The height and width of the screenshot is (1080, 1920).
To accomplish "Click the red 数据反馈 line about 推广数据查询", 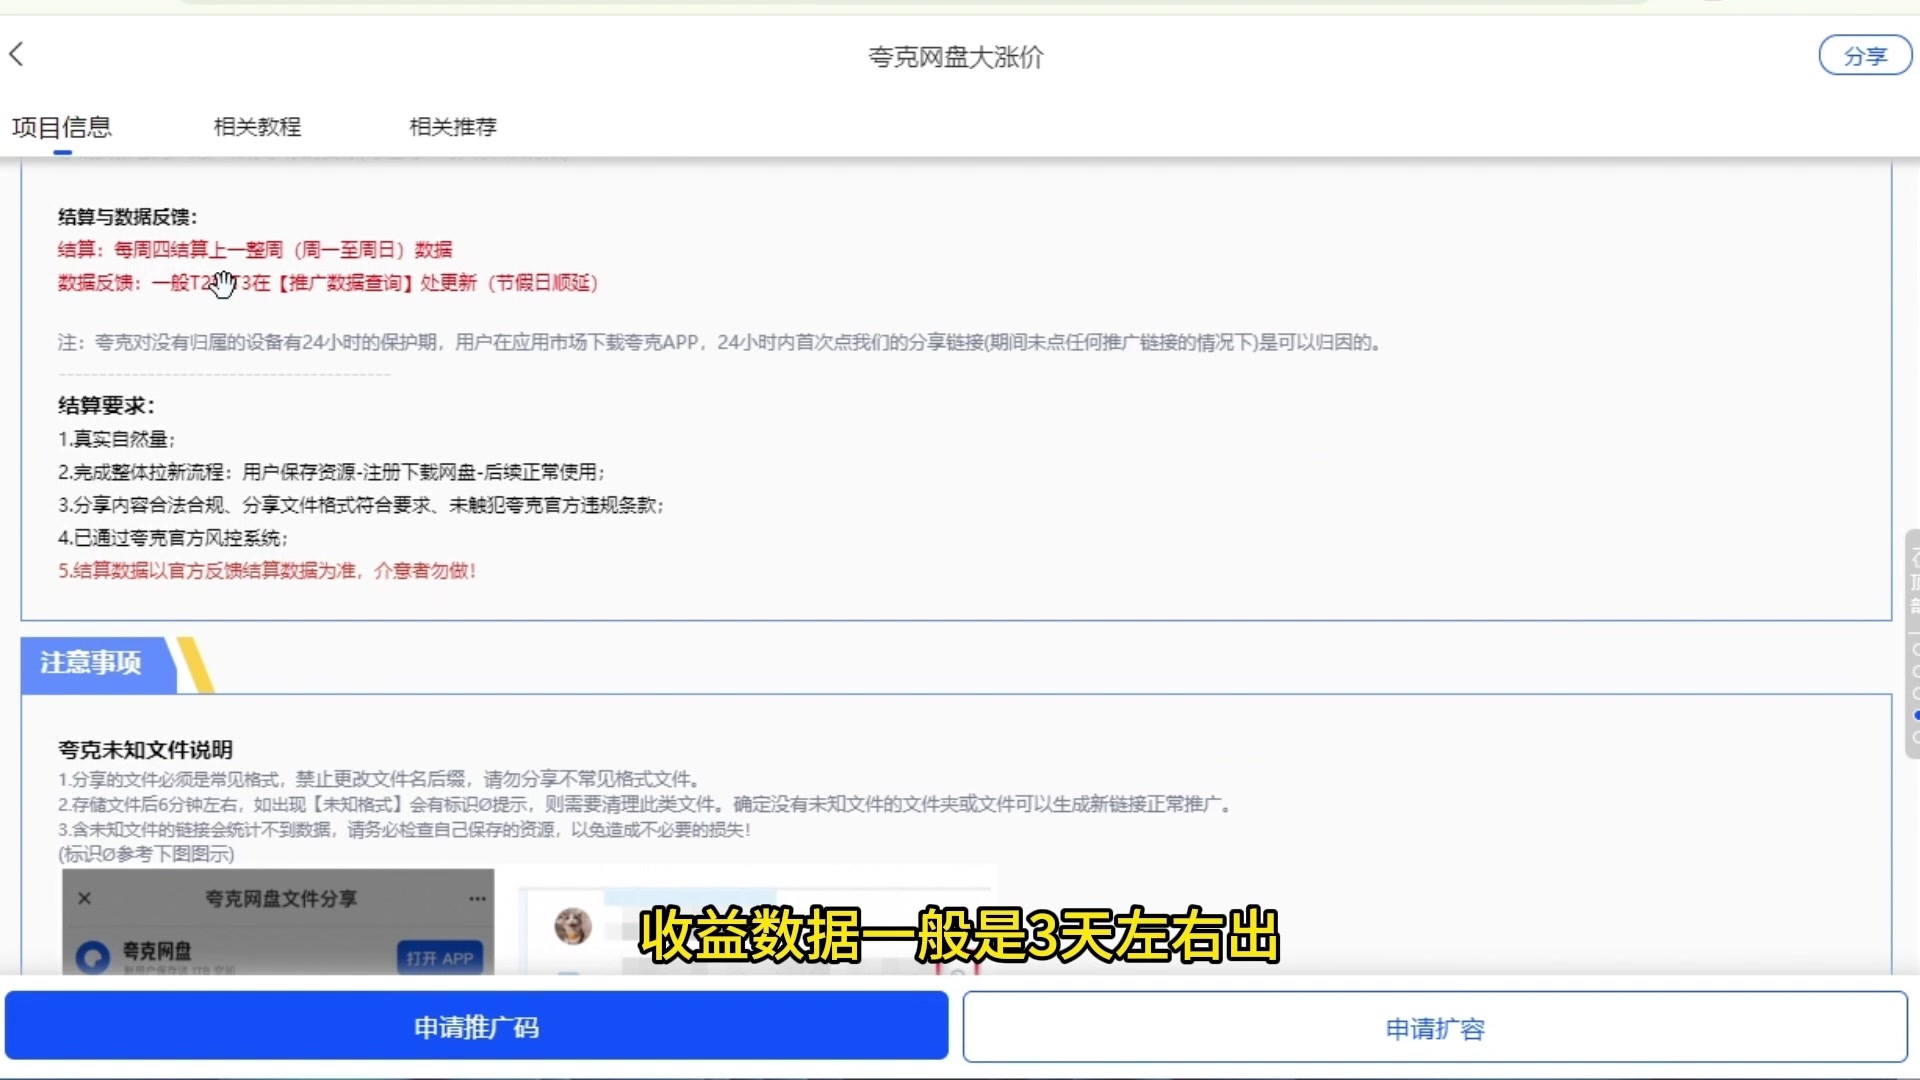I will pos(328,282).
